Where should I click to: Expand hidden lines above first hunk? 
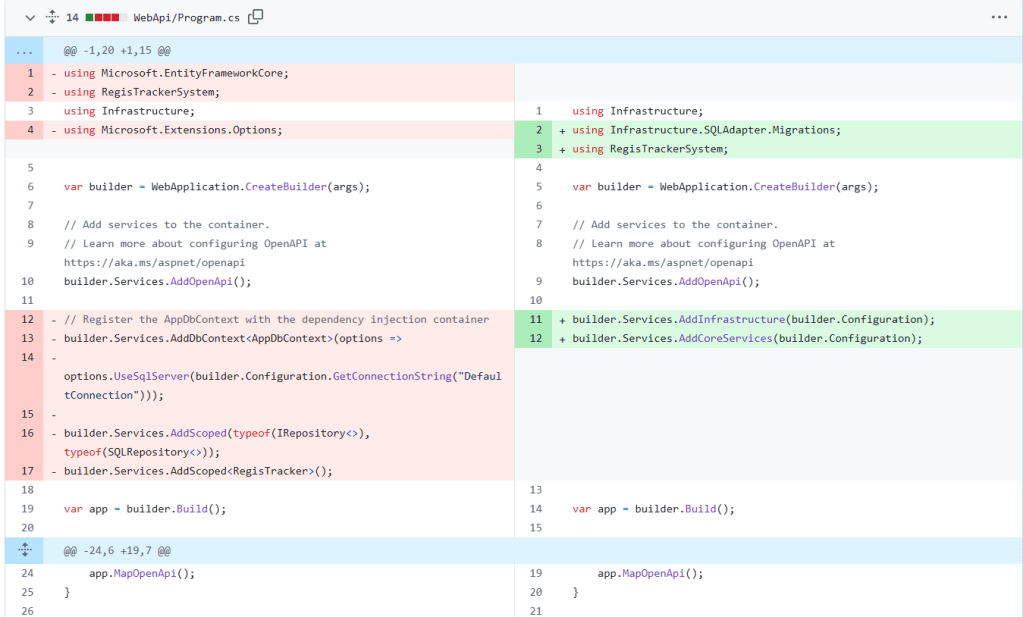pos(24,51)
